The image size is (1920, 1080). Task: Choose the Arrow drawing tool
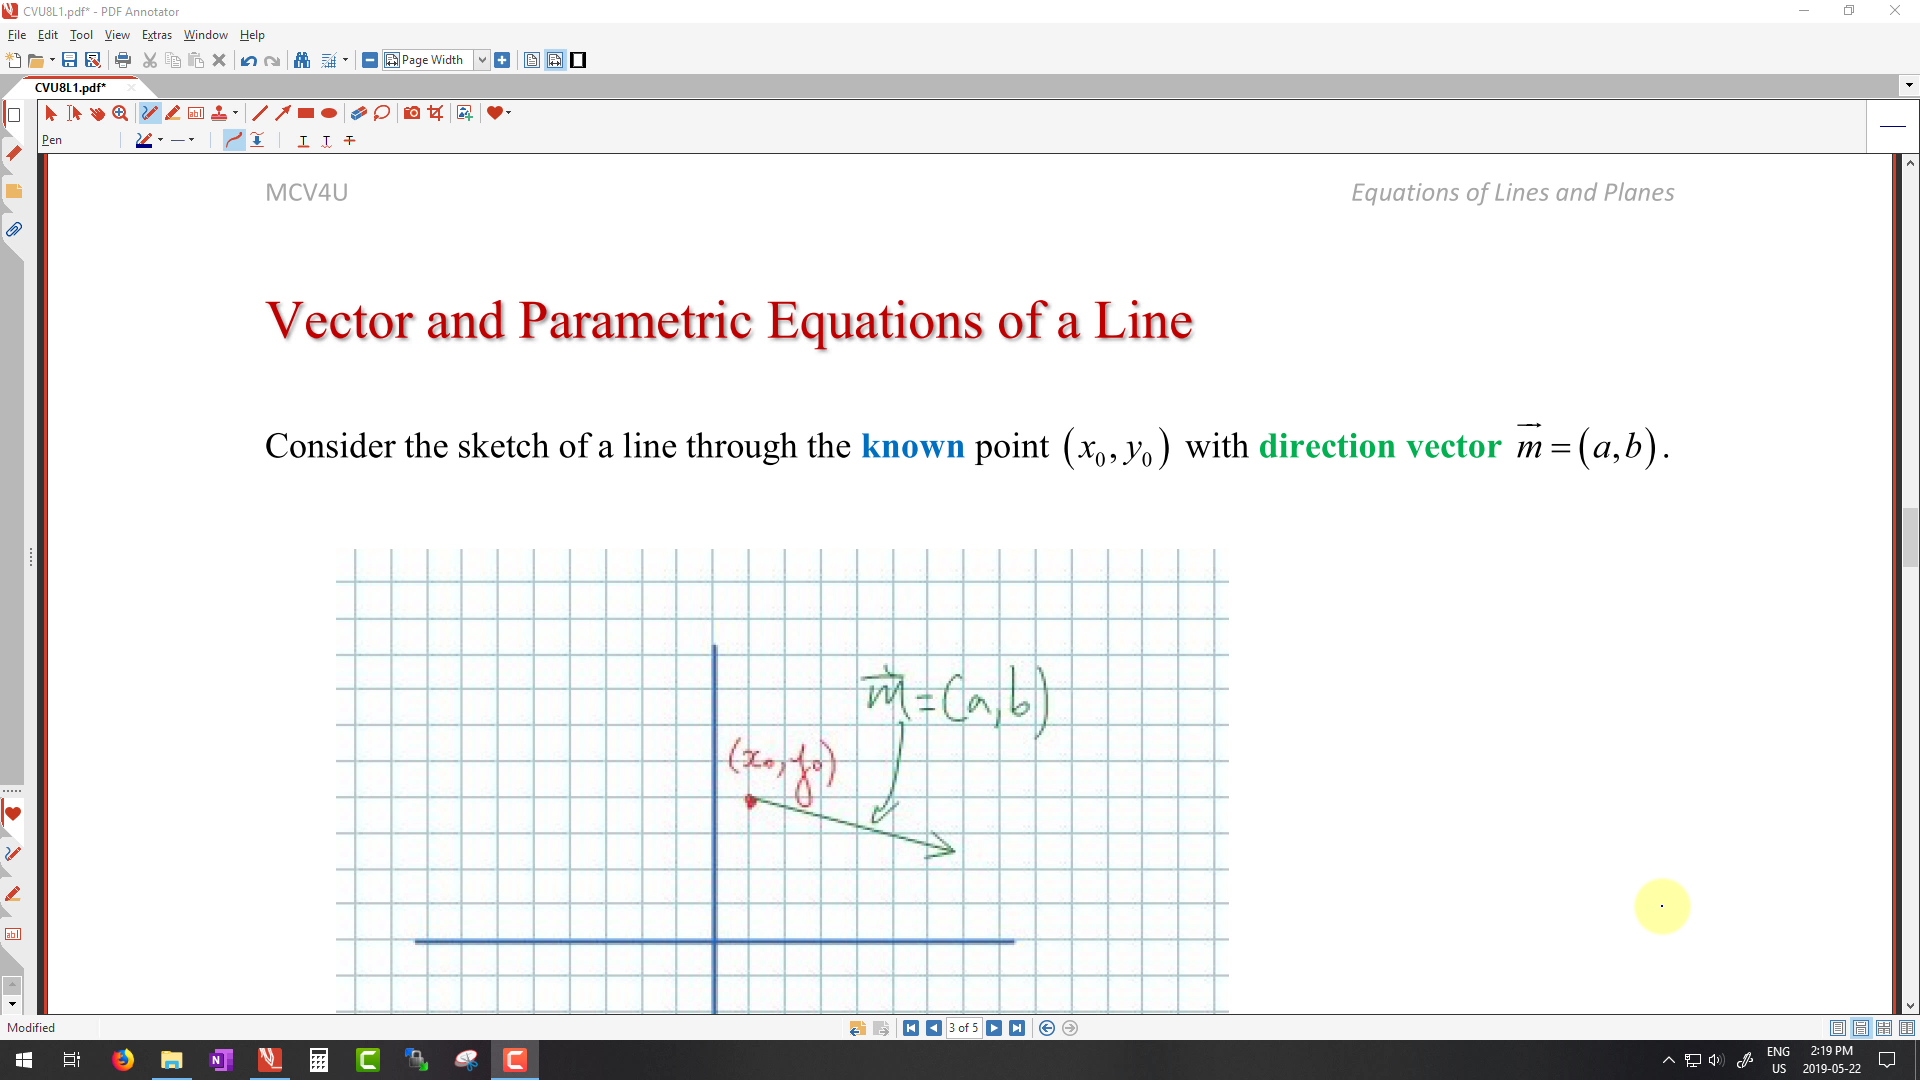(283, 113)
